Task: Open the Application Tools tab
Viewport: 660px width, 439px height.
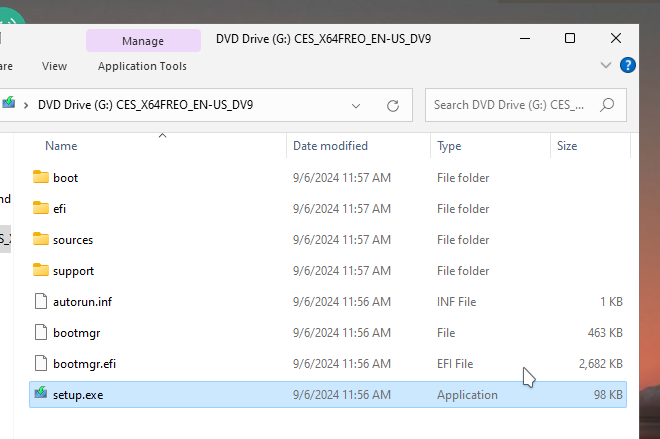Action: 142,66
